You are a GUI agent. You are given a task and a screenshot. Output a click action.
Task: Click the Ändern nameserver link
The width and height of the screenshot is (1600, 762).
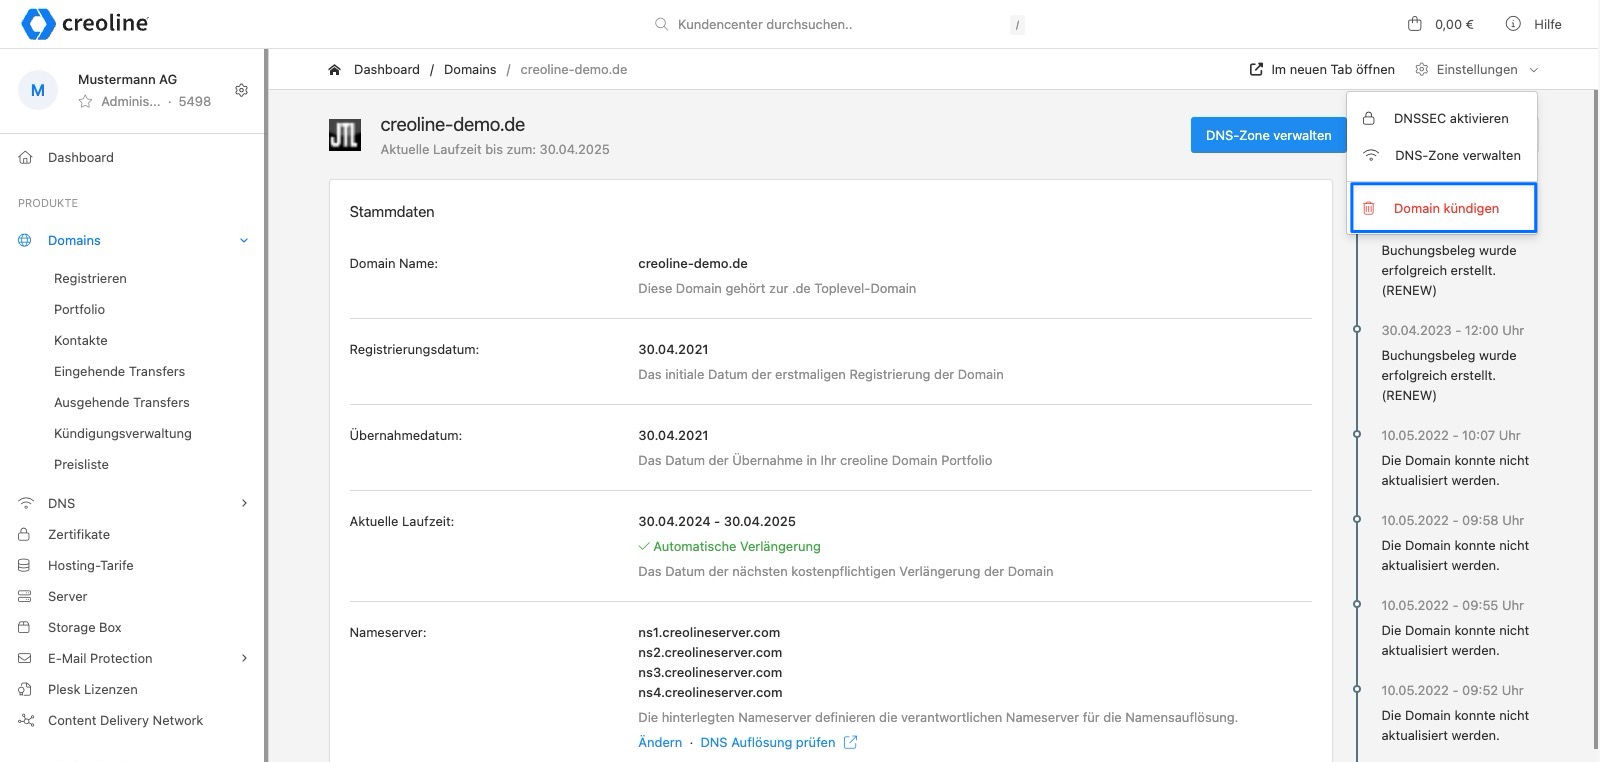pyautogui.click(x=660, y=742)
